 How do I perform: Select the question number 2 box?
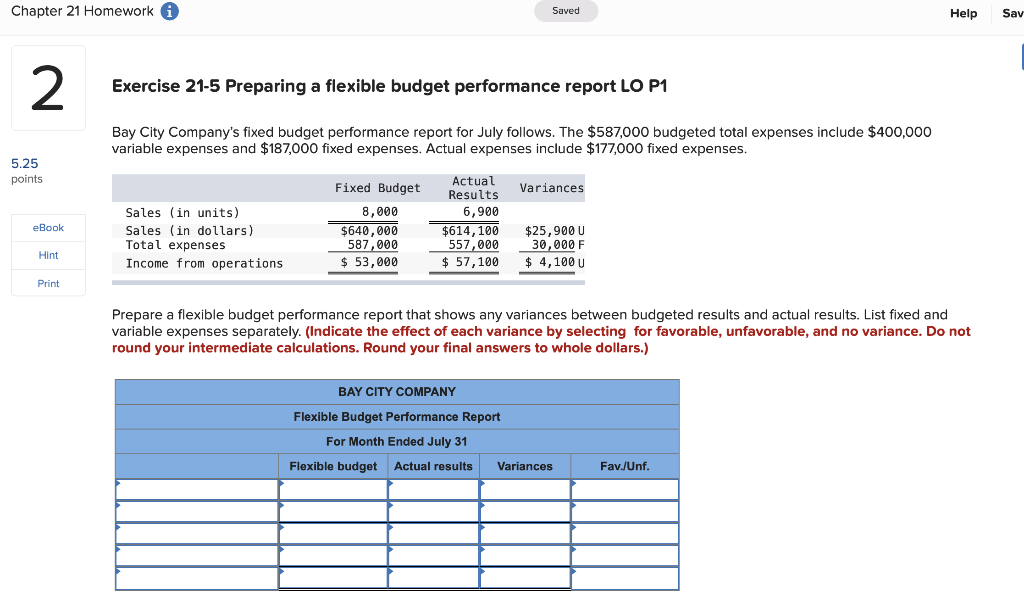(x=48, y=88)
